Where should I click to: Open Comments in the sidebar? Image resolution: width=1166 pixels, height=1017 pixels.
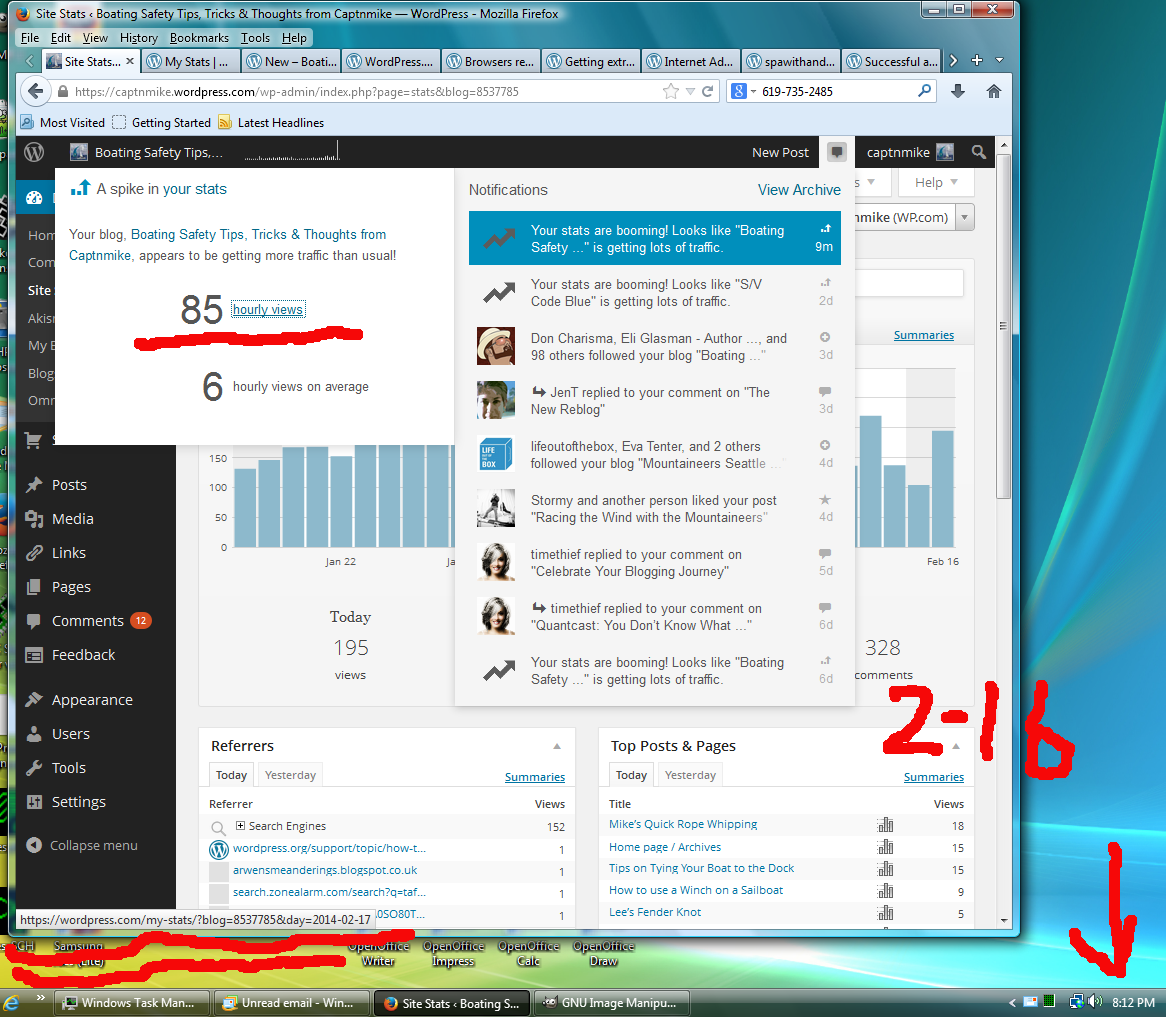click(x=87, y=621)
